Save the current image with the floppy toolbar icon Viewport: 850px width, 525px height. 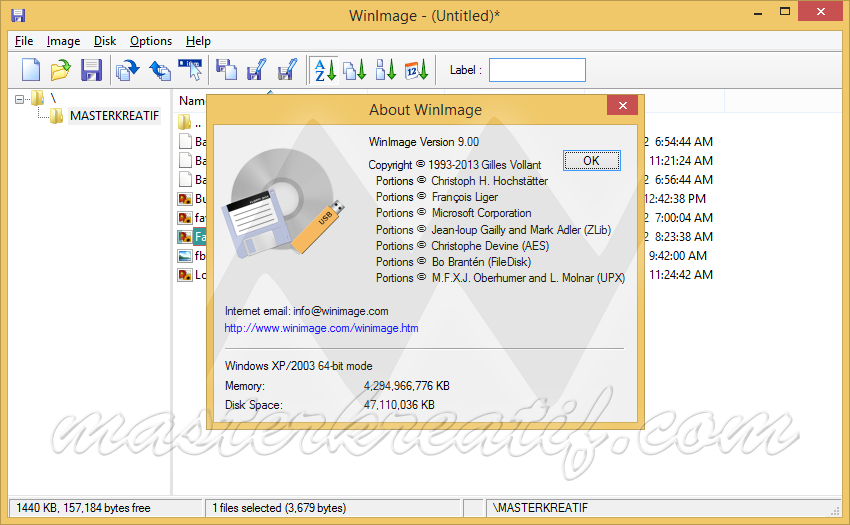[91, 70]
